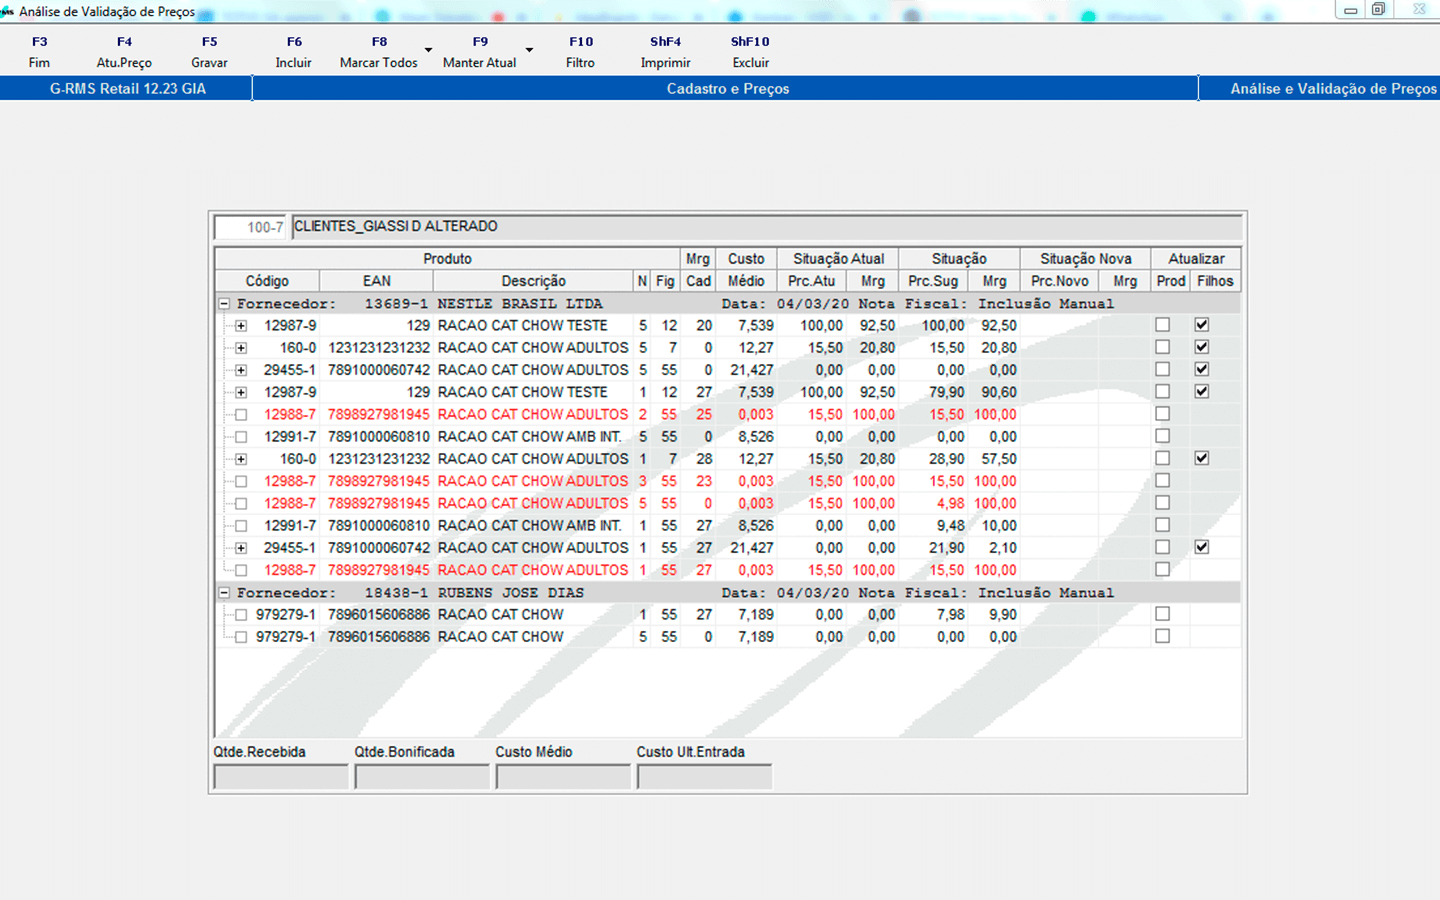1440x900 pixels.
Task: Select F8 Marcar Todos
Action: pos(378,52)
